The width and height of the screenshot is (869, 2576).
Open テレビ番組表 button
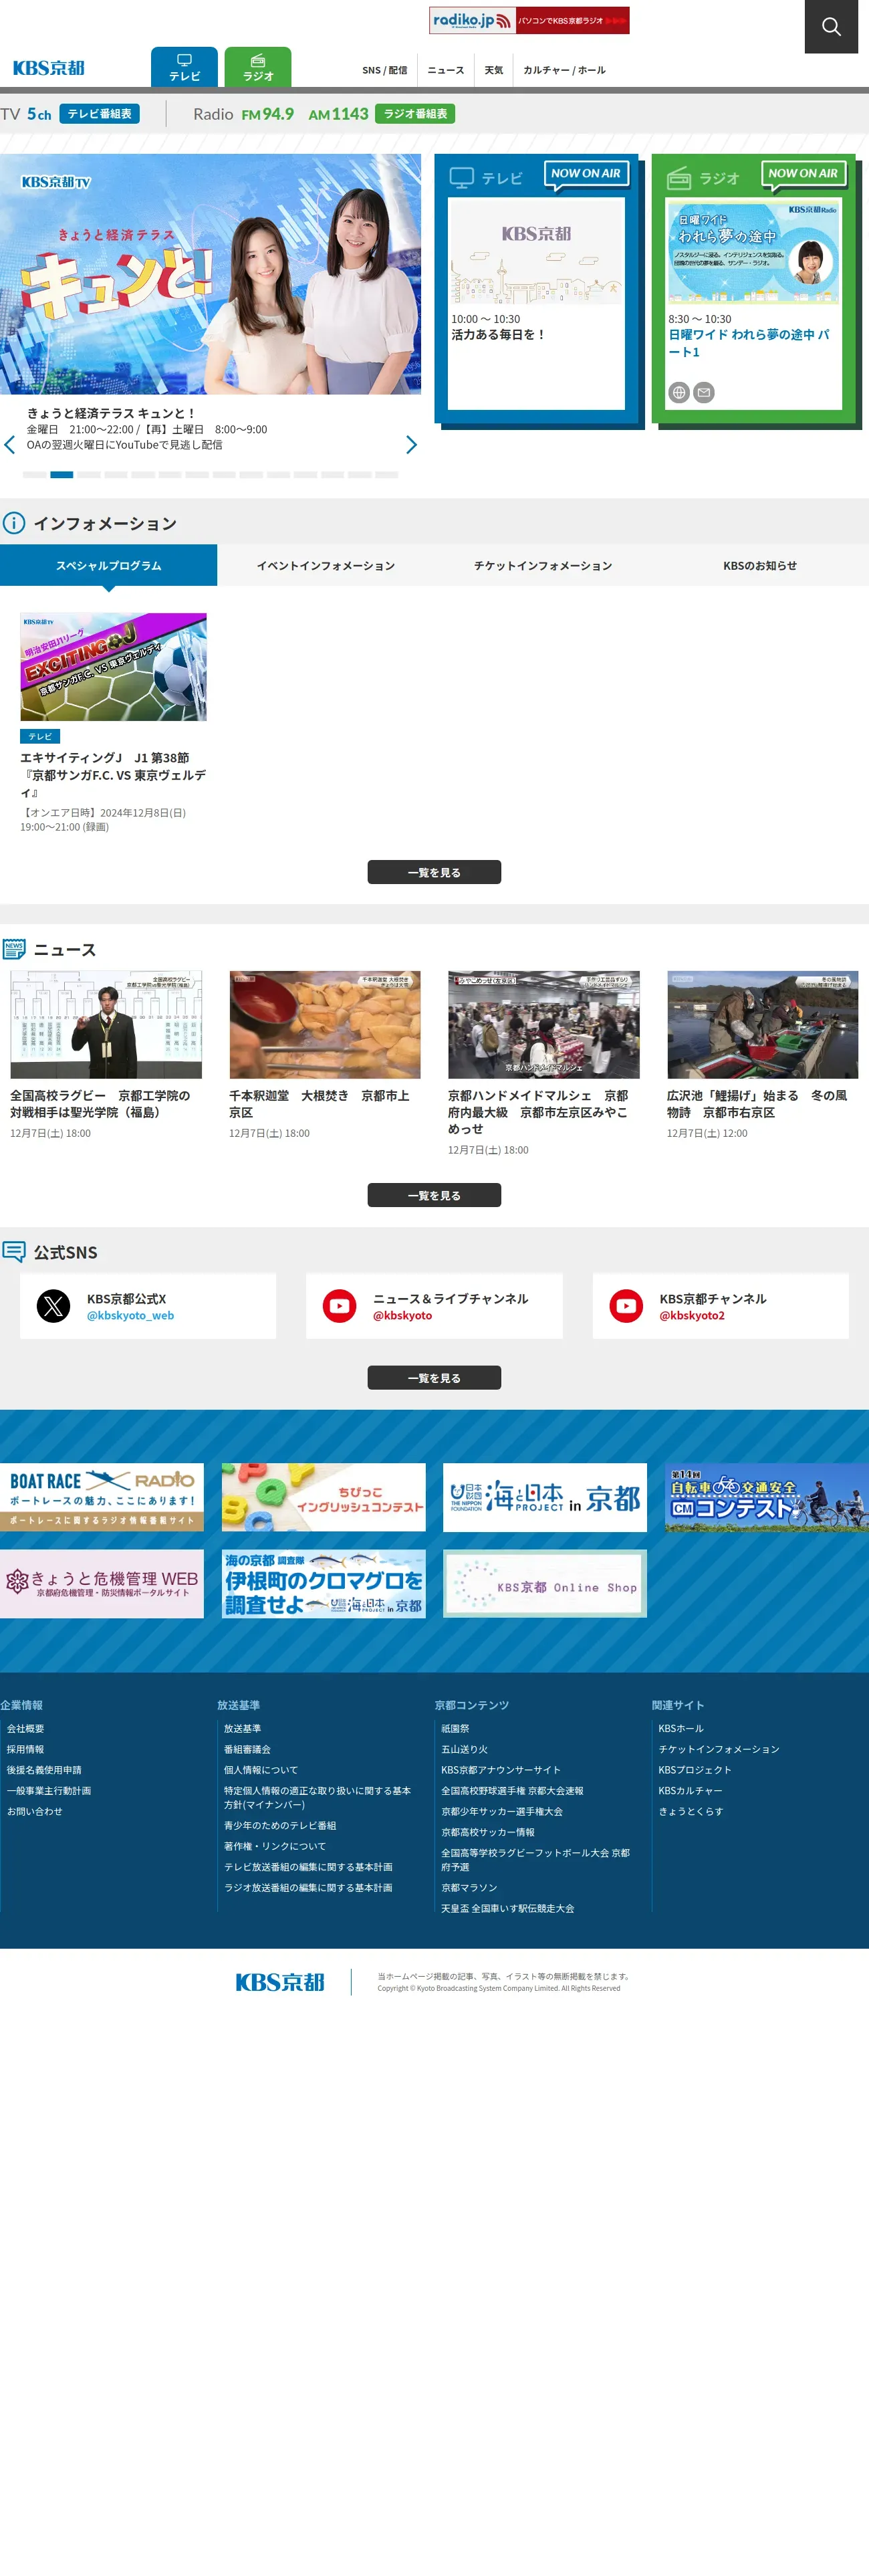100,114
